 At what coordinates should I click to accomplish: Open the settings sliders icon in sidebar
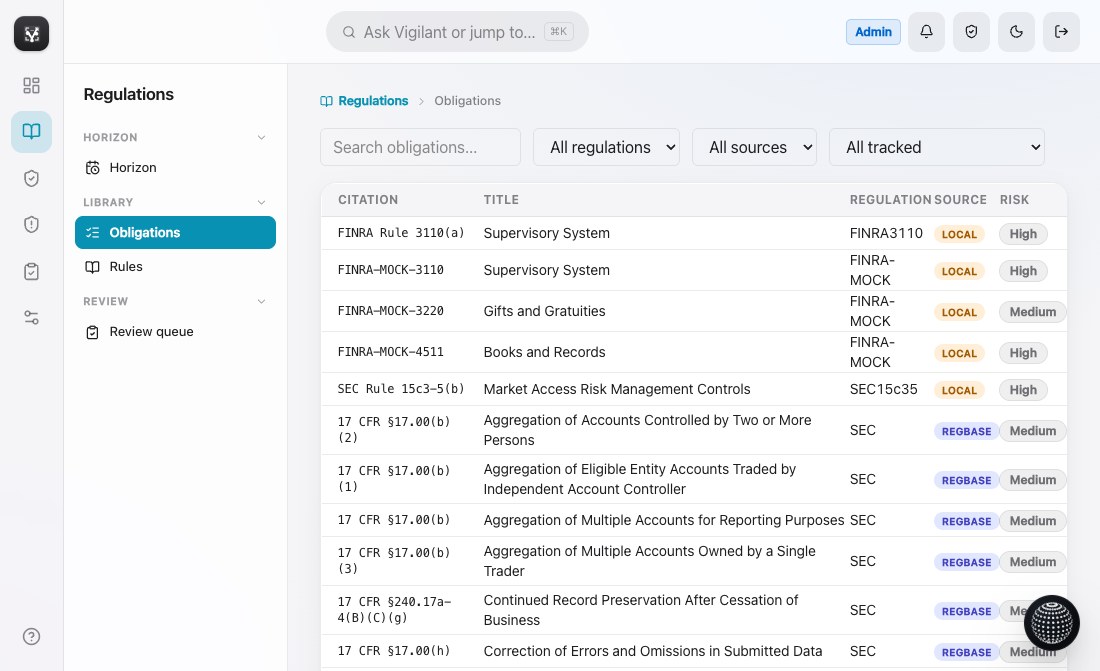tap(32, 317)
